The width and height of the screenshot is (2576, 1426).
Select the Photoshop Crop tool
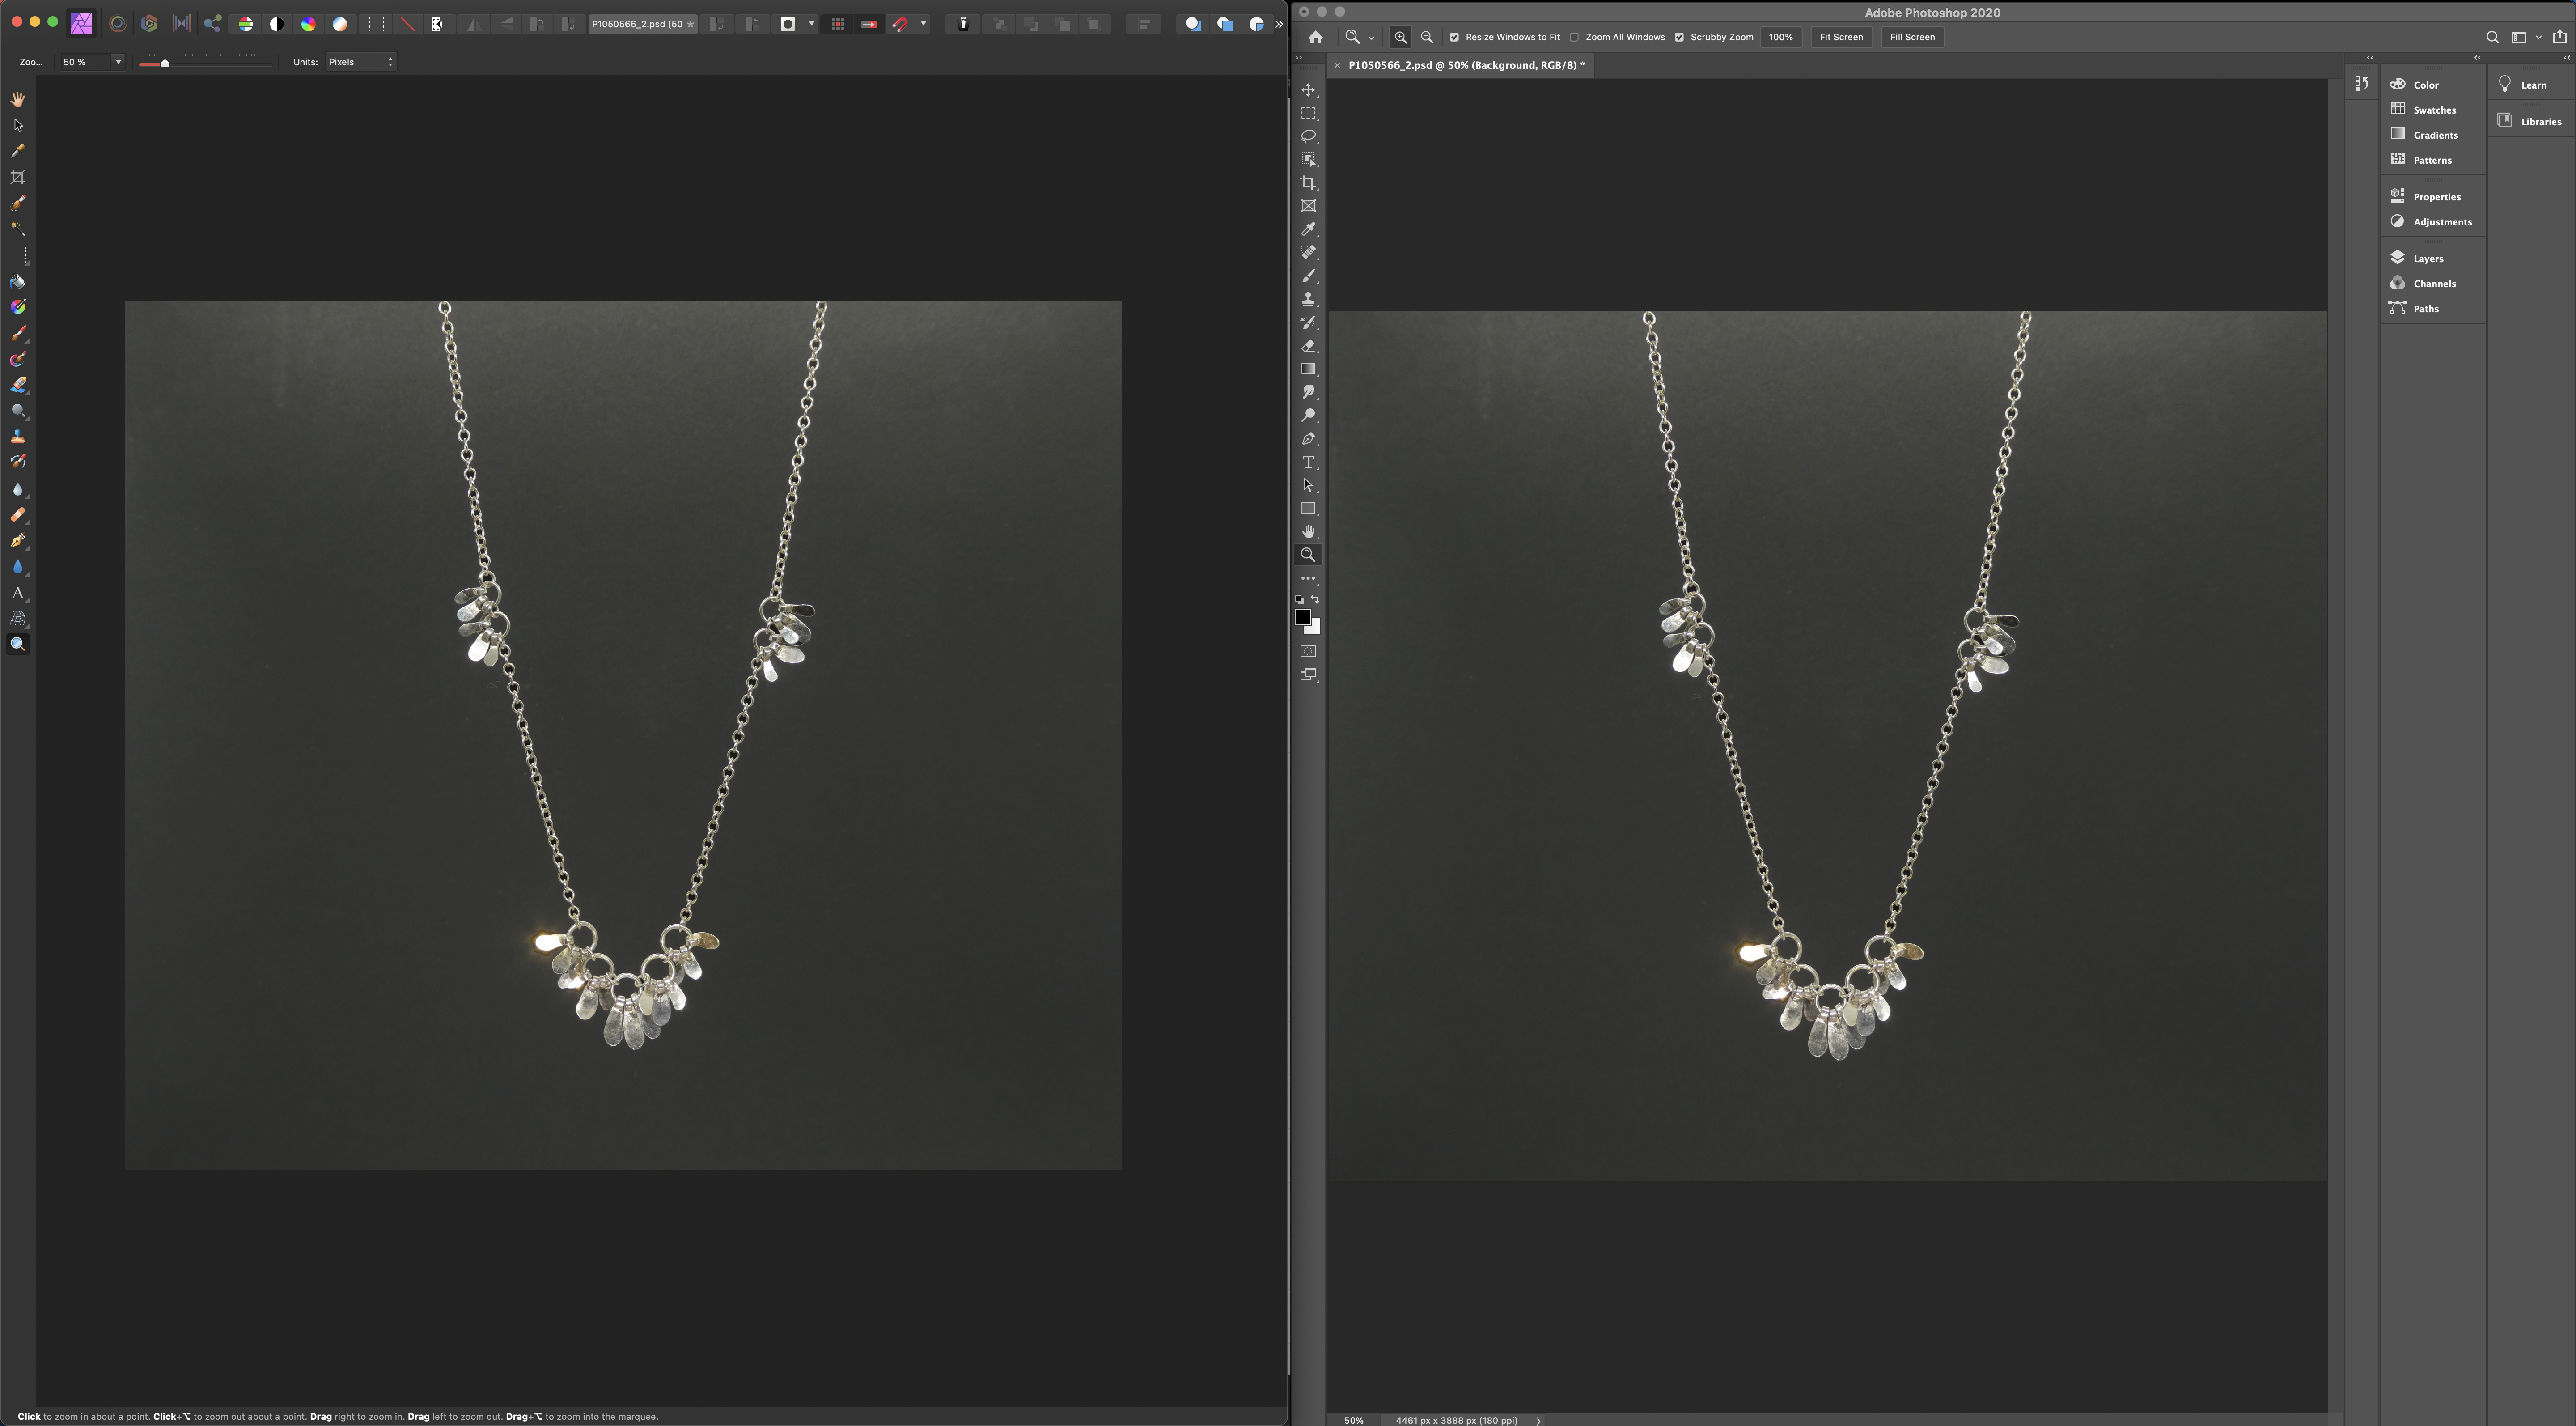1308,183
